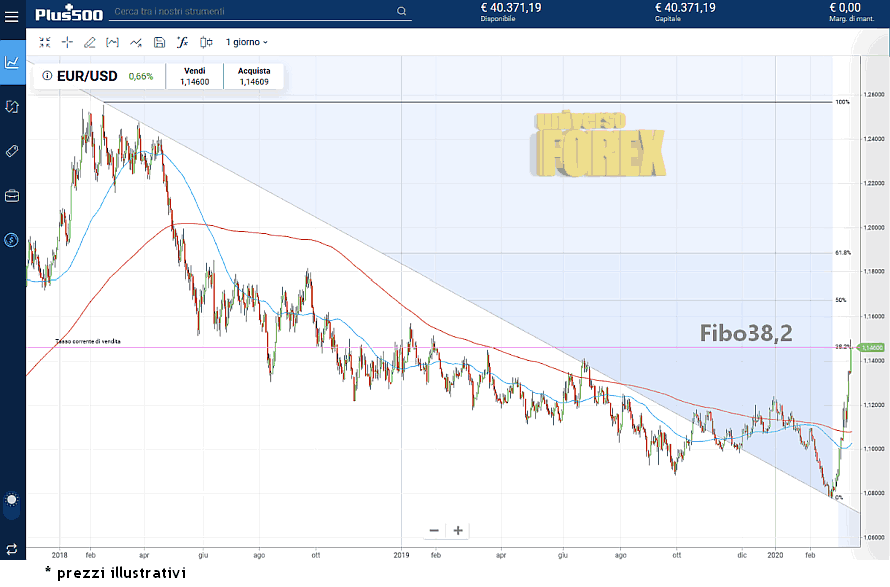Open the line trend comparison tool

(136, 42)
